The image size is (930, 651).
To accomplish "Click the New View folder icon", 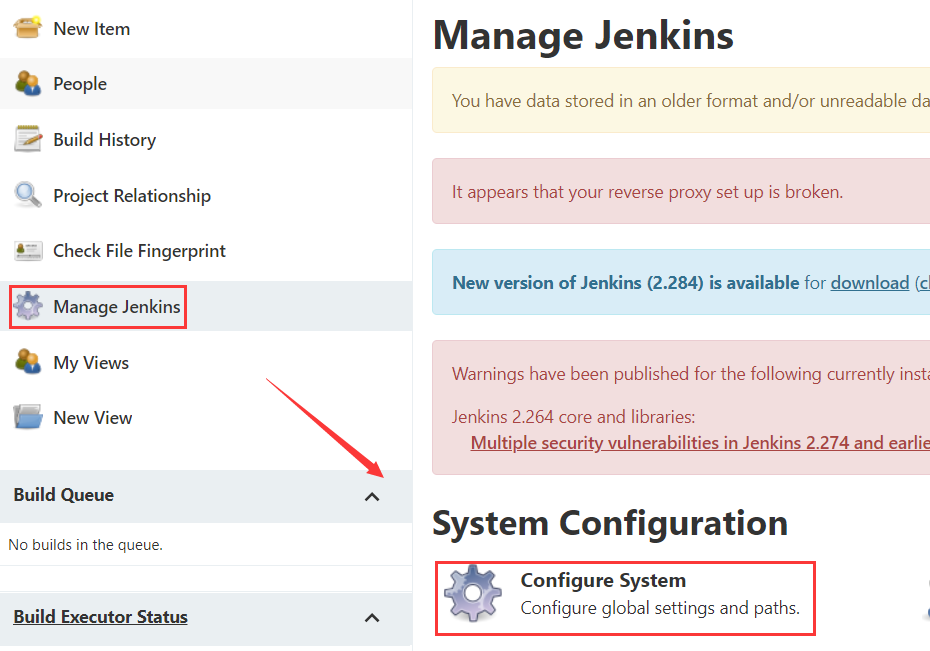I will click(28, 417).
